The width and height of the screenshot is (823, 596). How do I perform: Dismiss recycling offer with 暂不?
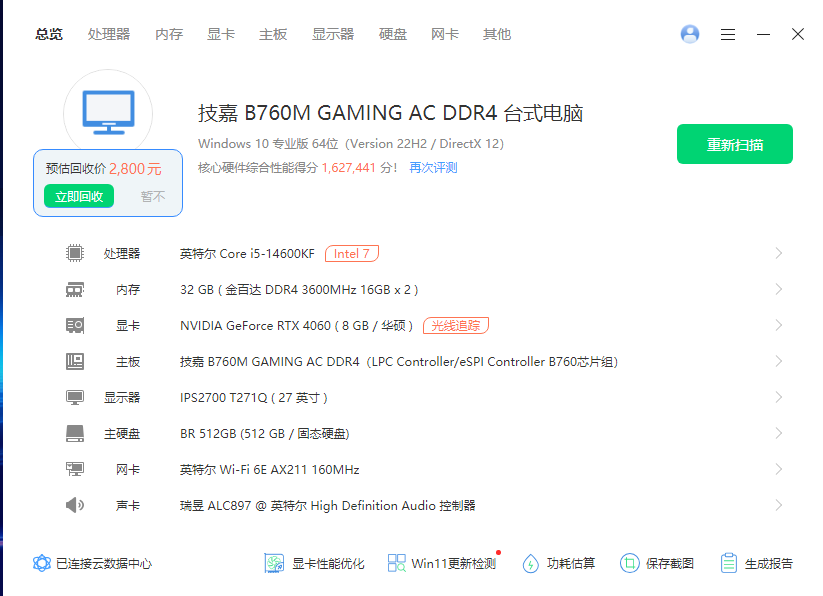click(x=153, y=197)
